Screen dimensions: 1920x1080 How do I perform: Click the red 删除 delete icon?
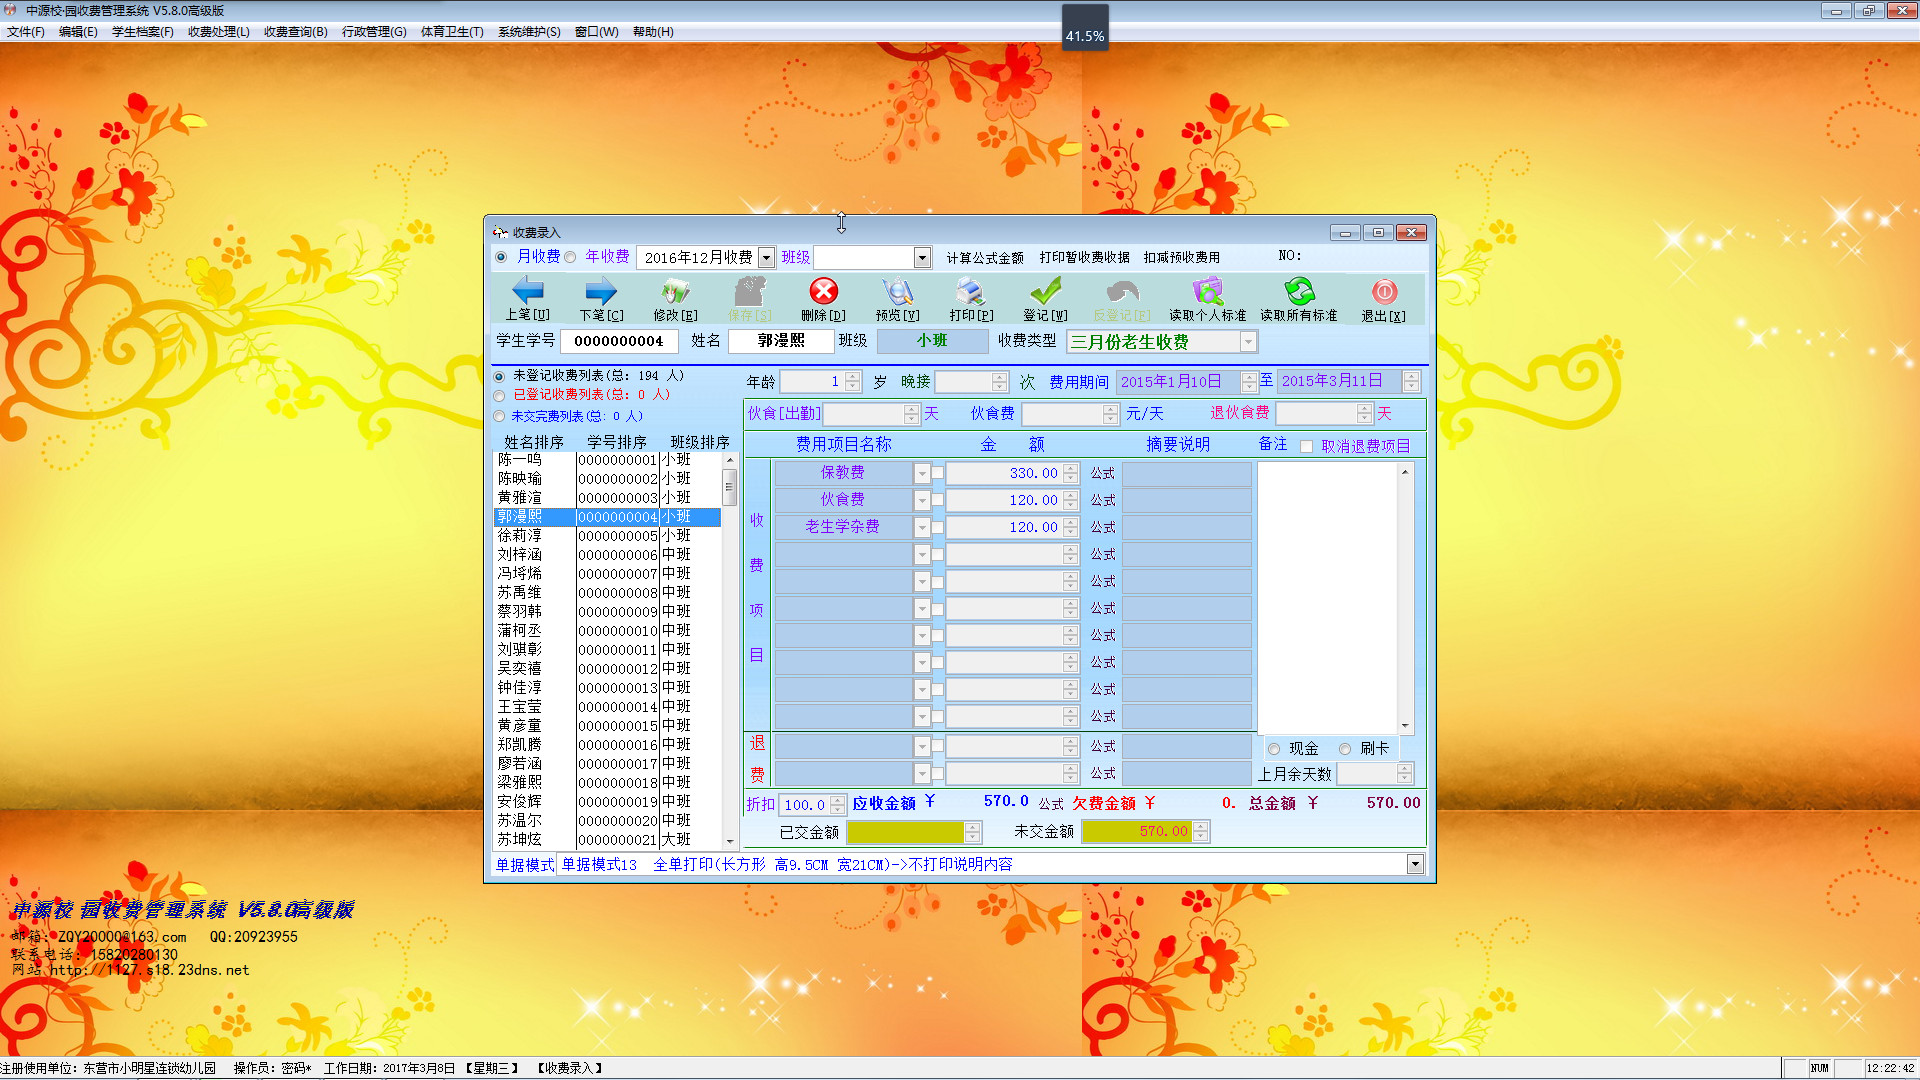pyautogui.click(x=823, y=292)
